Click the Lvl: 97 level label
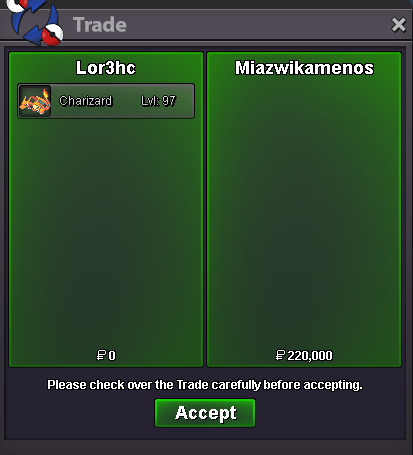The width and height of the screenshot is (413, 455). point(158,101)
